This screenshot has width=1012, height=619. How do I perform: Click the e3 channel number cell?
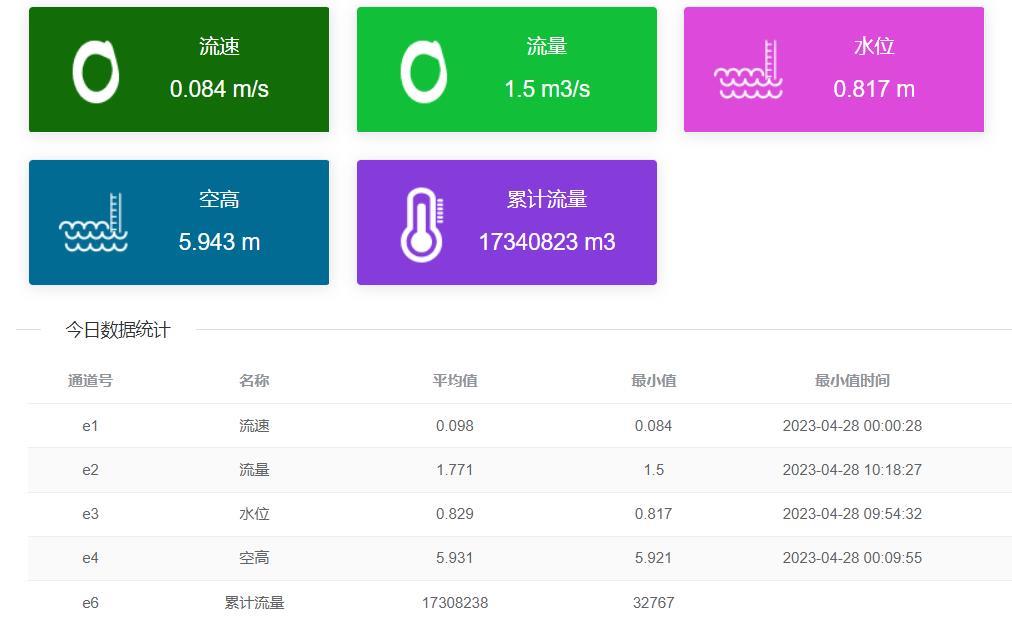click(x=90, y=514)
